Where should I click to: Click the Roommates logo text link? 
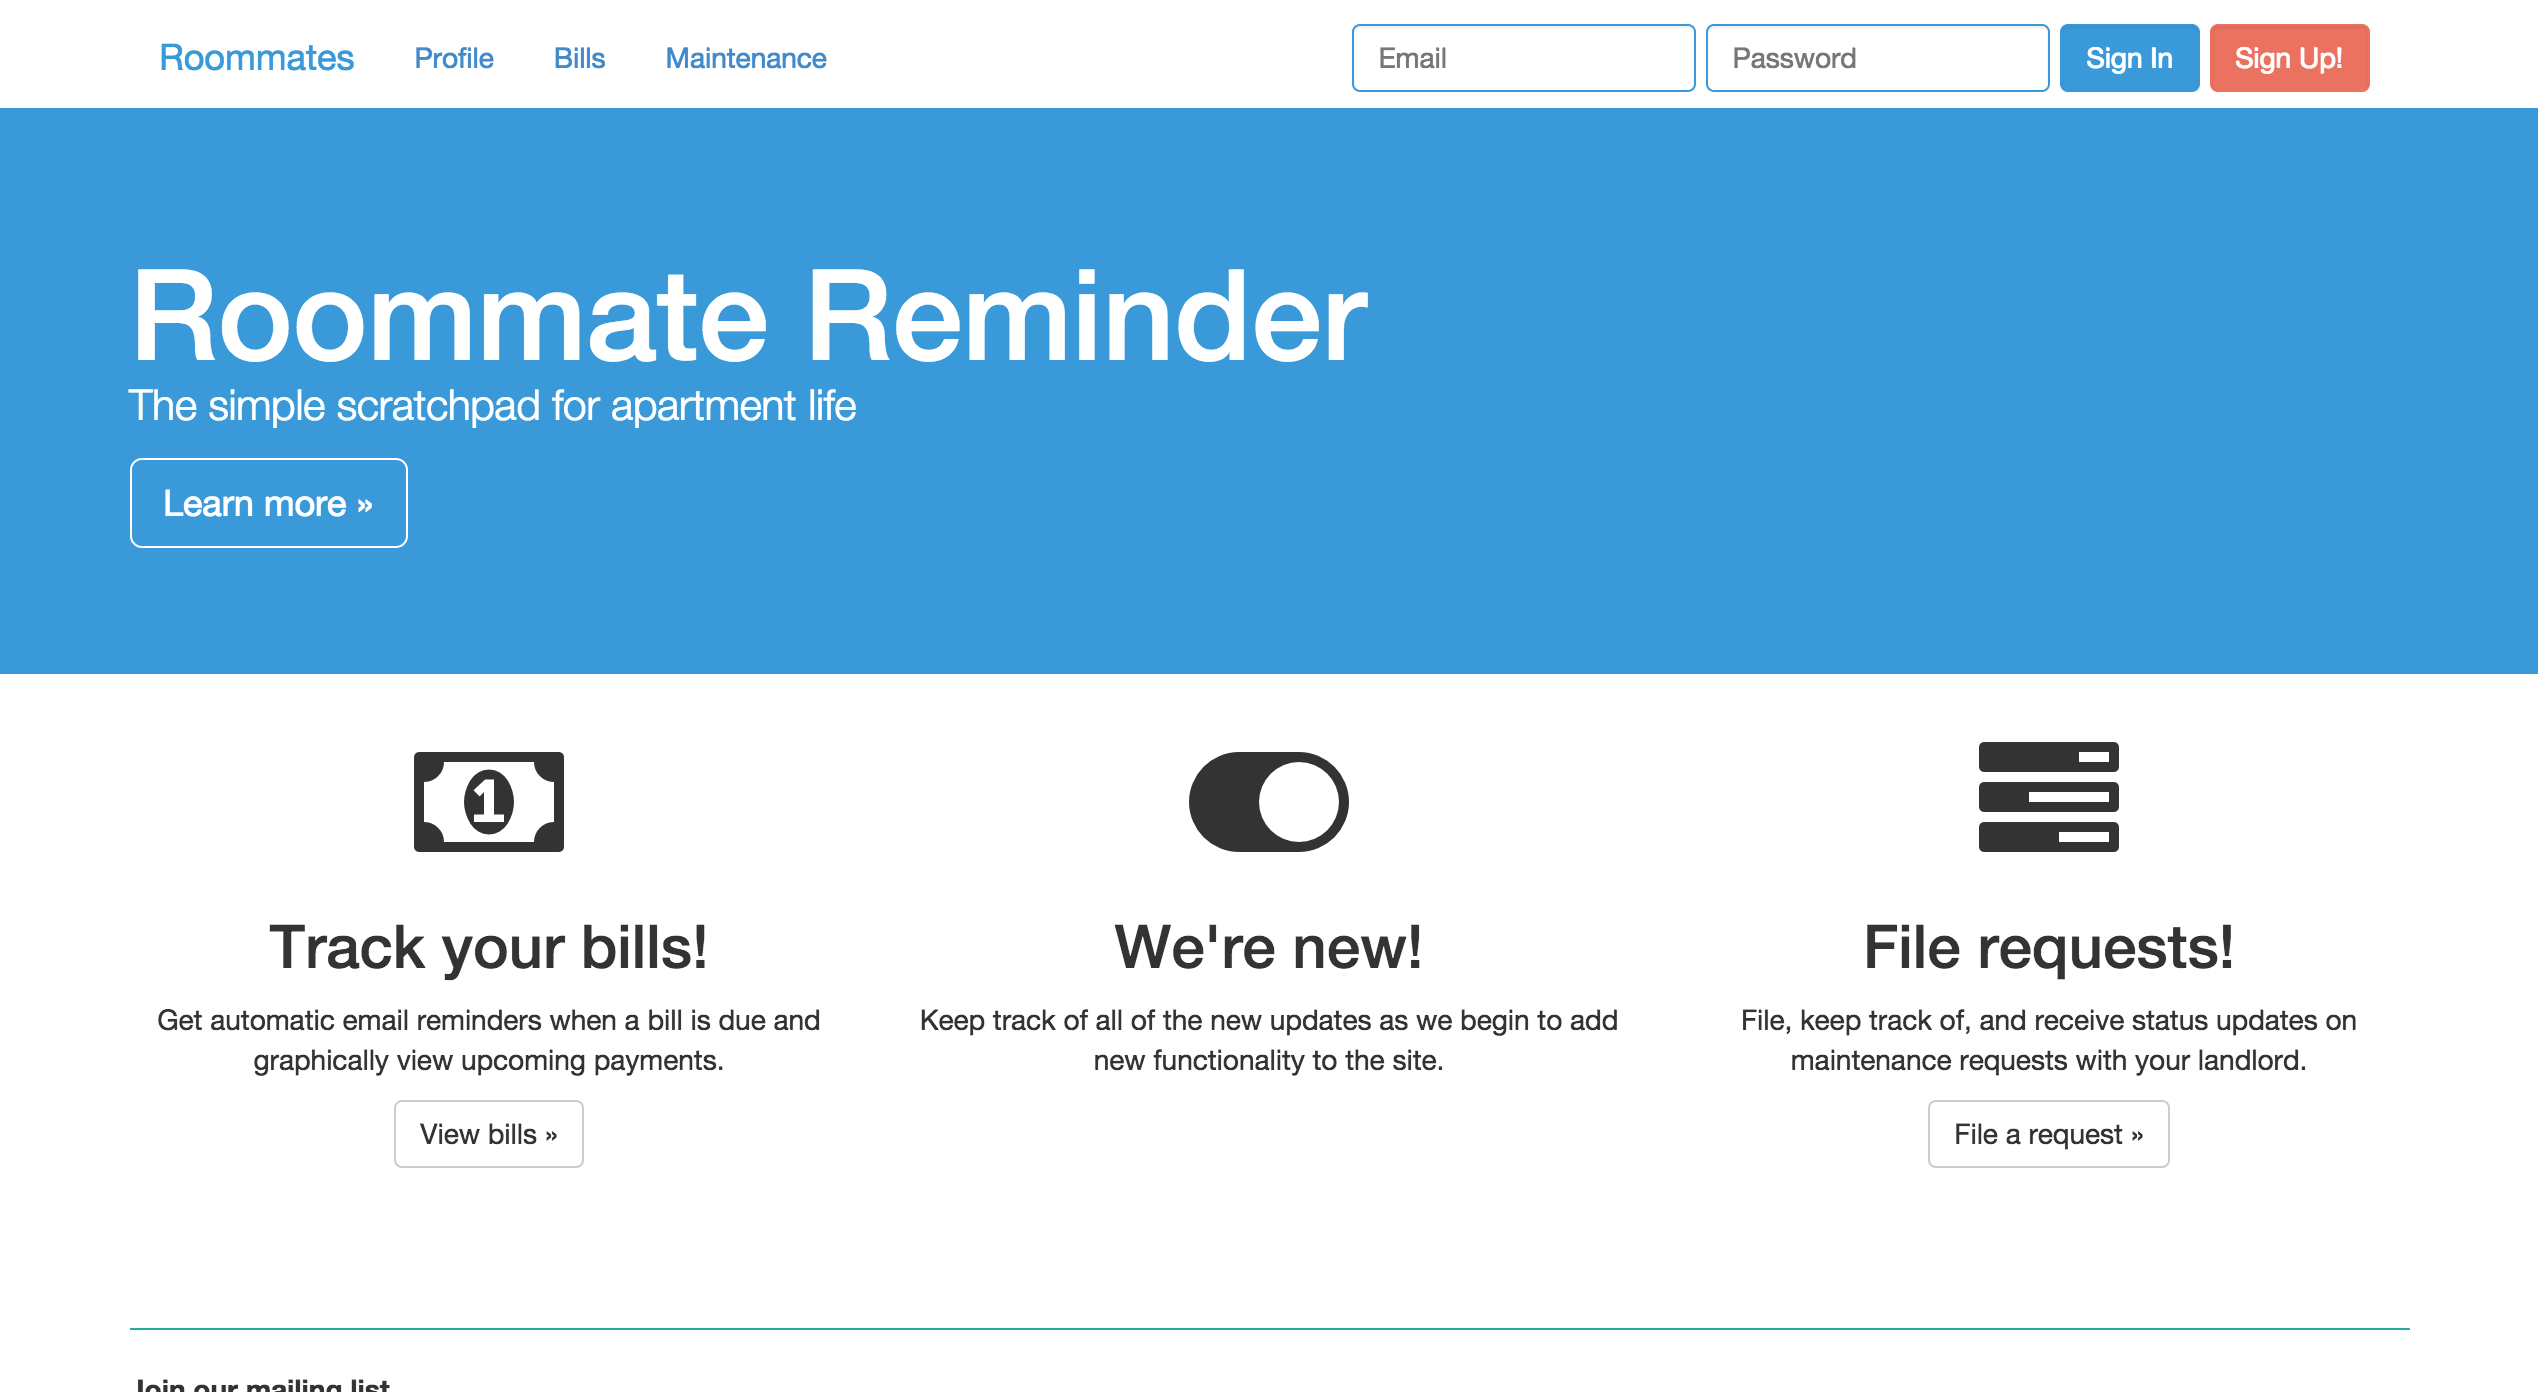259,57
